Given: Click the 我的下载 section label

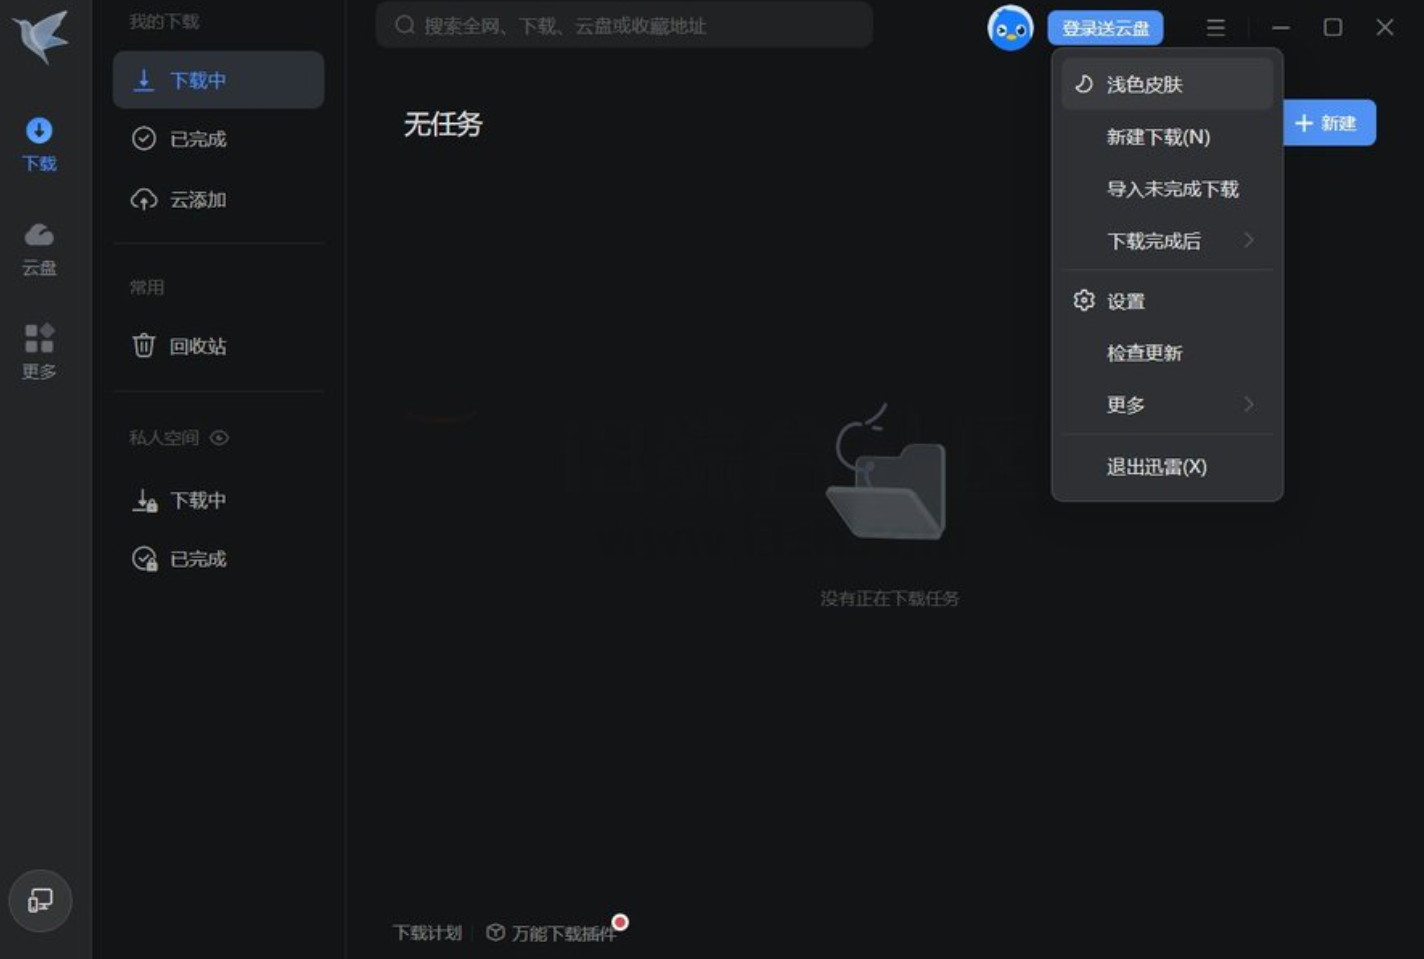Looking at the screenshot, I should tap(164, 21).
